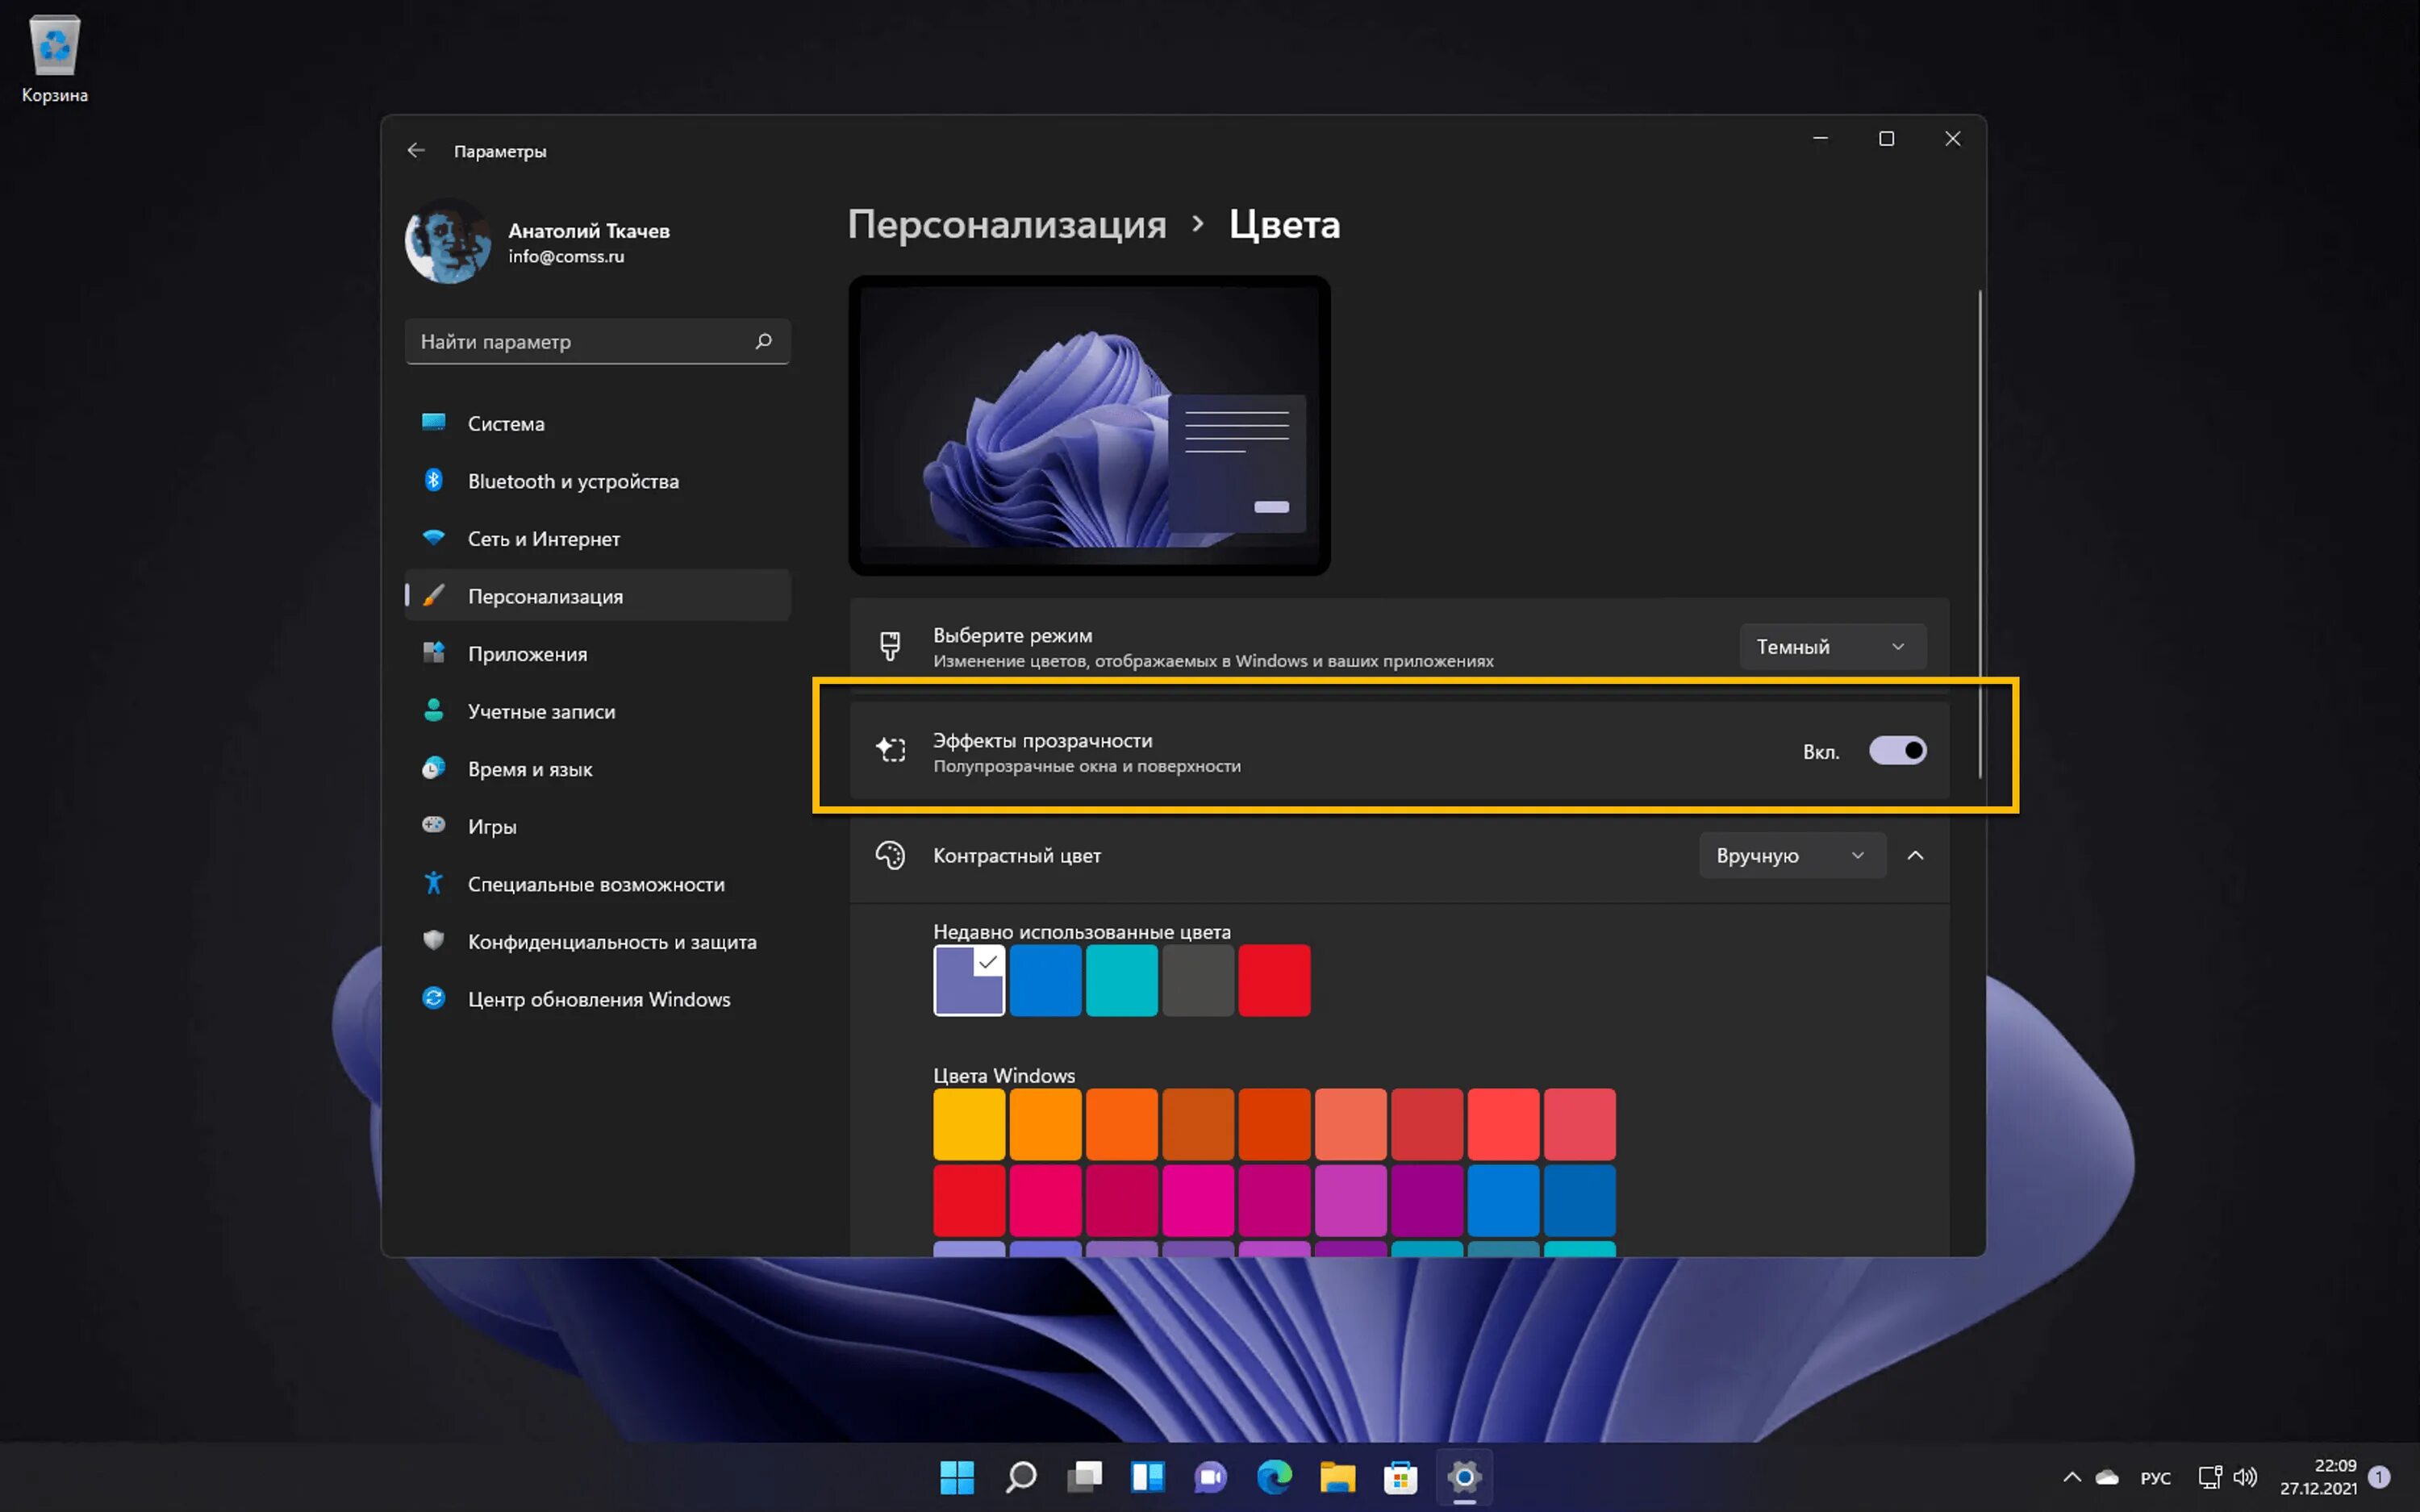The width and height of the screenshot is (2420, 1512).
Task: Open Task View from the taskbar
Action: pos(1084,1477)
